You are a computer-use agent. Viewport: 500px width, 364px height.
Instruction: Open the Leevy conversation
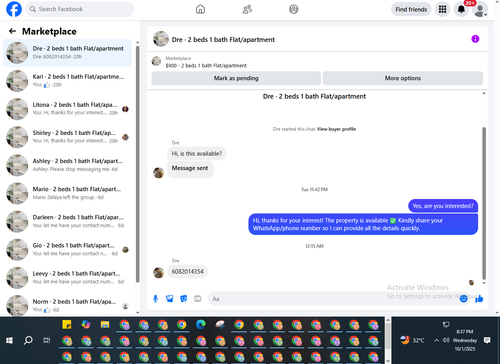[x=67, y=278]
